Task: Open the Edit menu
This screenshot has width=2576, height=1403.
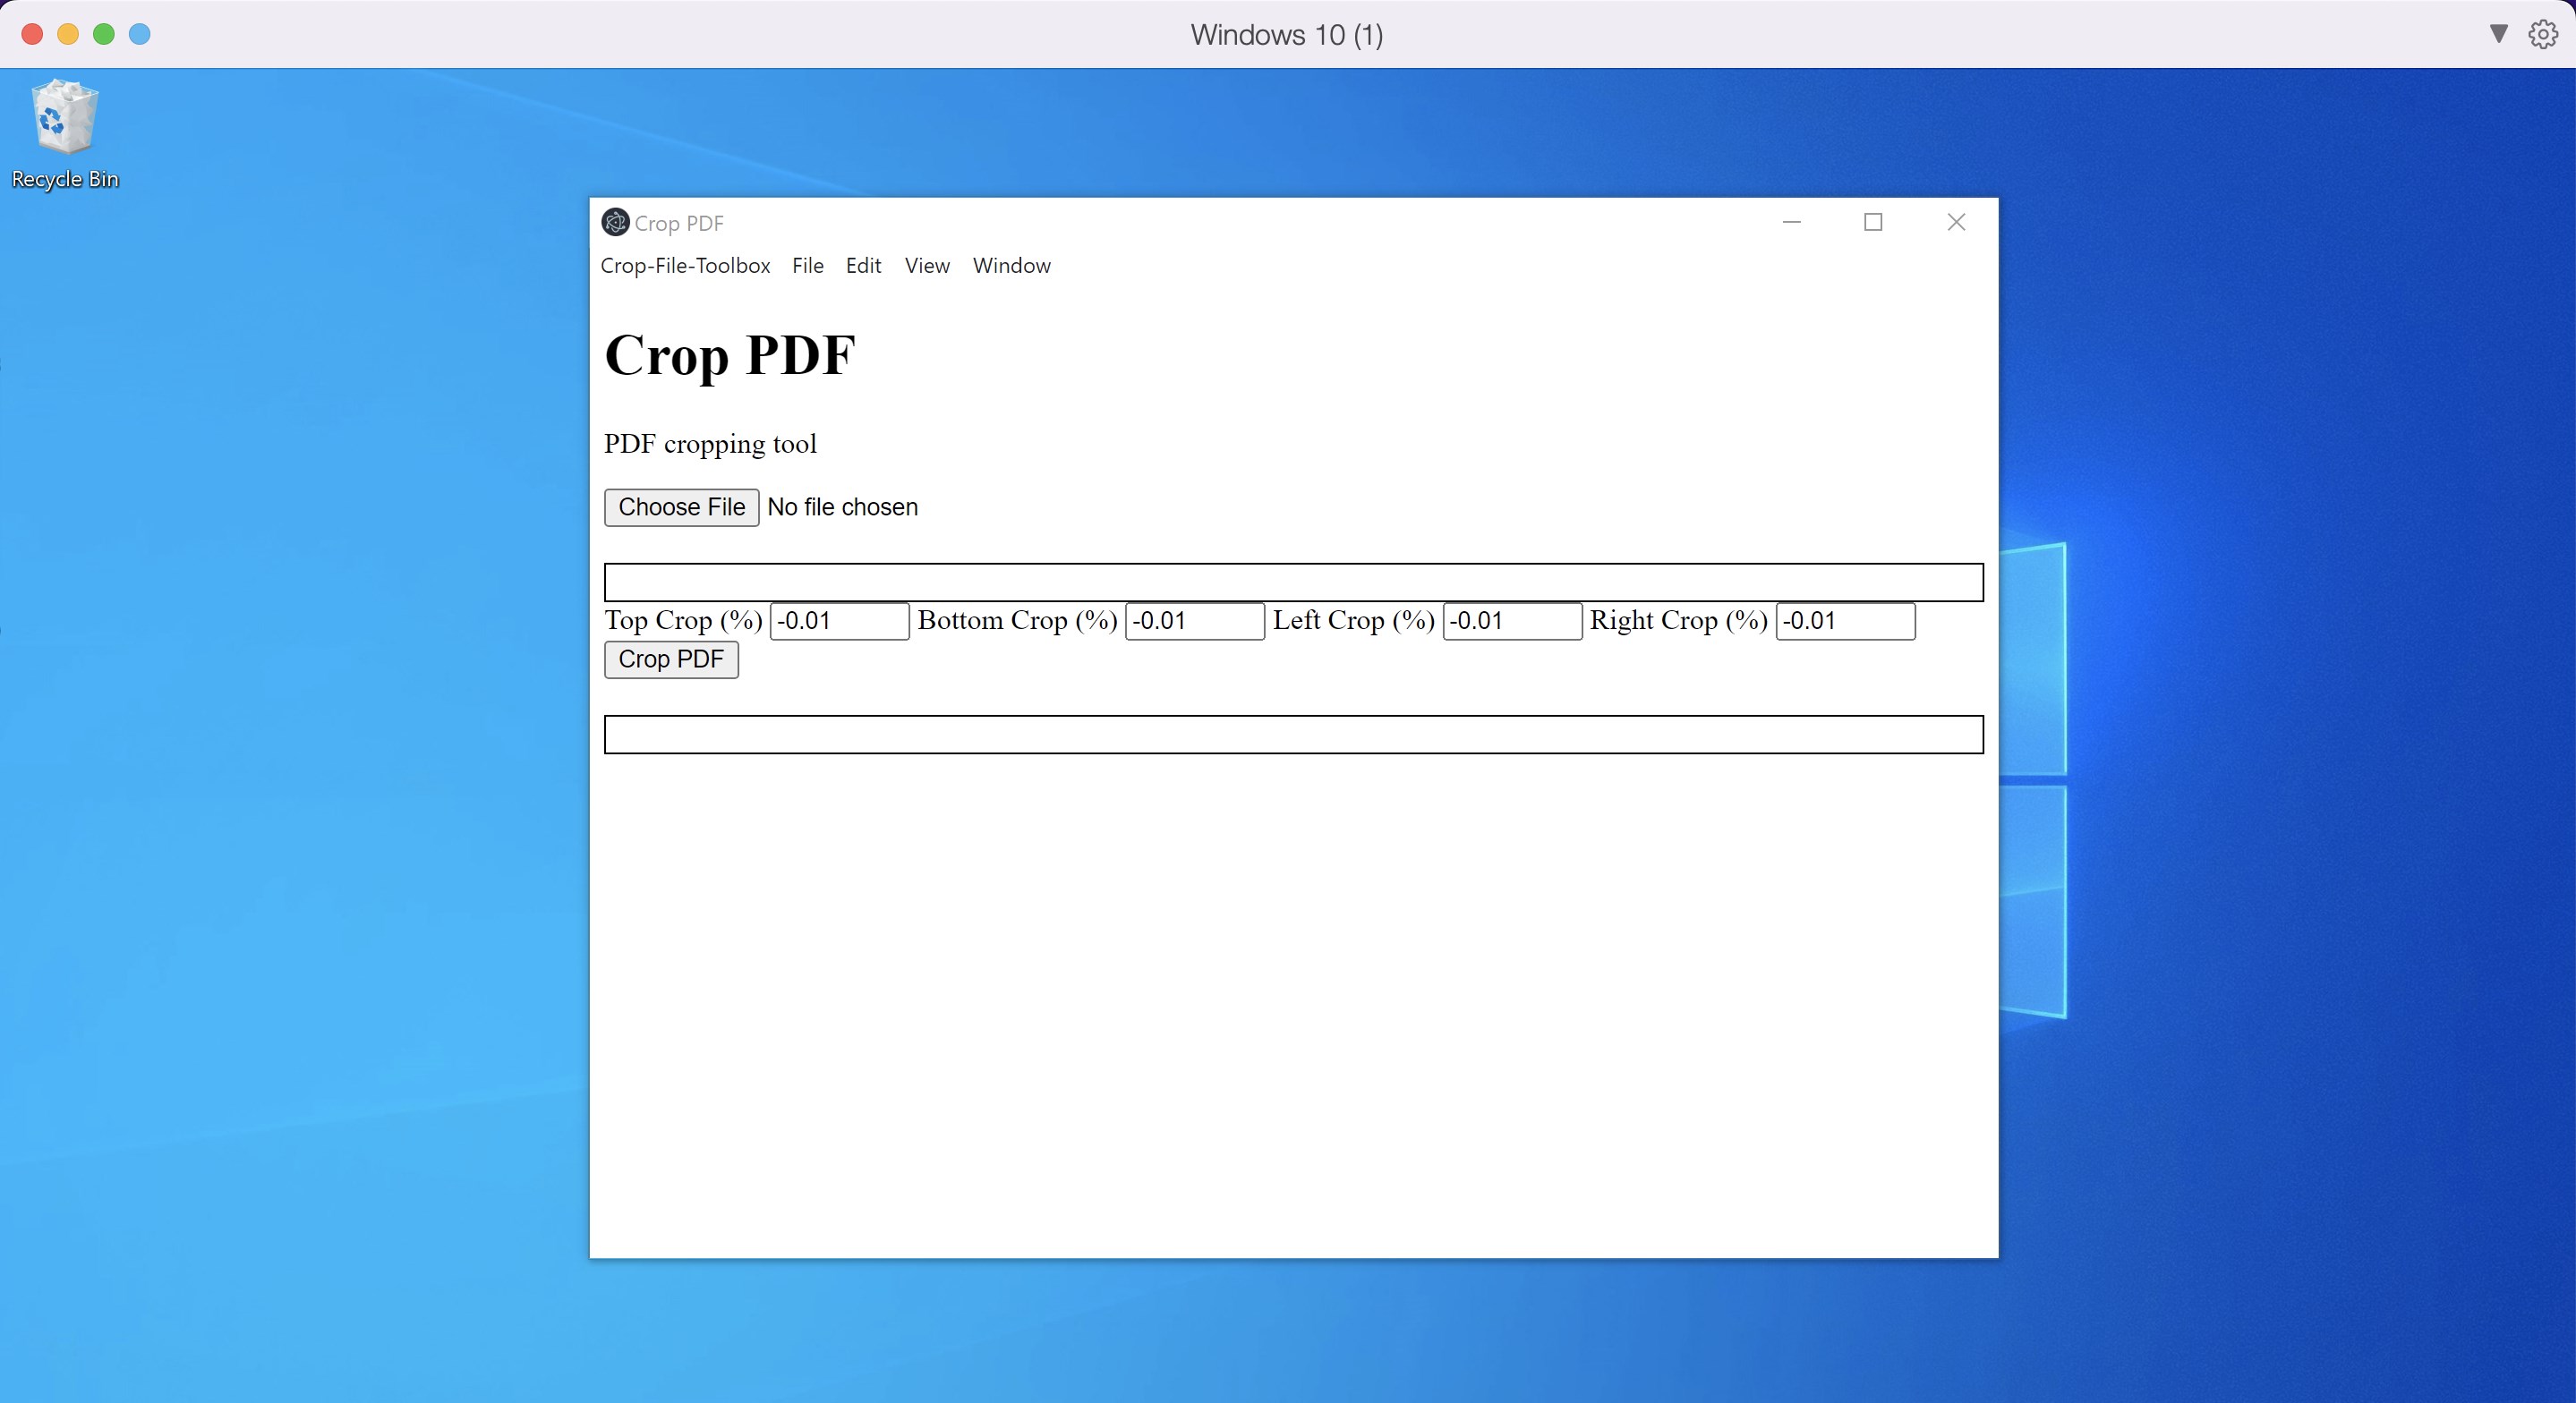Action: pyautogui.click(x=863, y=266)
